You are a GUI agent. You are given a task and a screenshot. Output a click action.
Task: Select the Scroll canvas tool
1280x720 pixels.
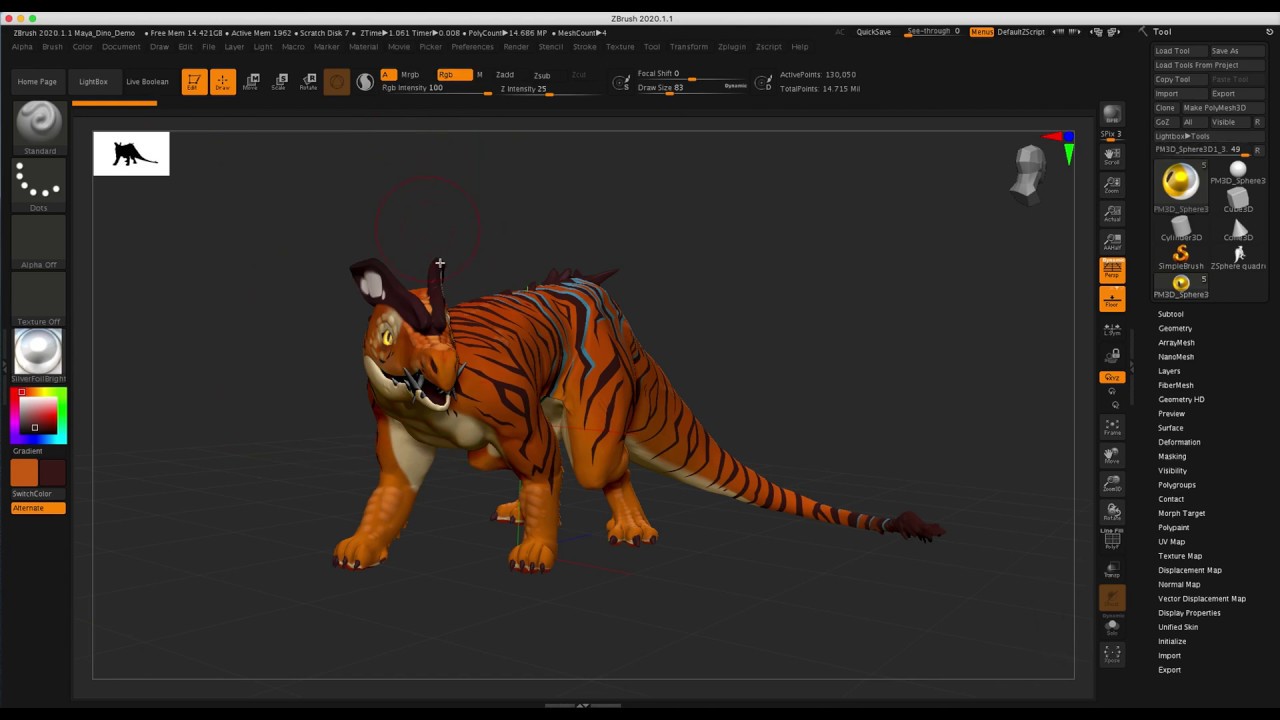point(1112,155)
